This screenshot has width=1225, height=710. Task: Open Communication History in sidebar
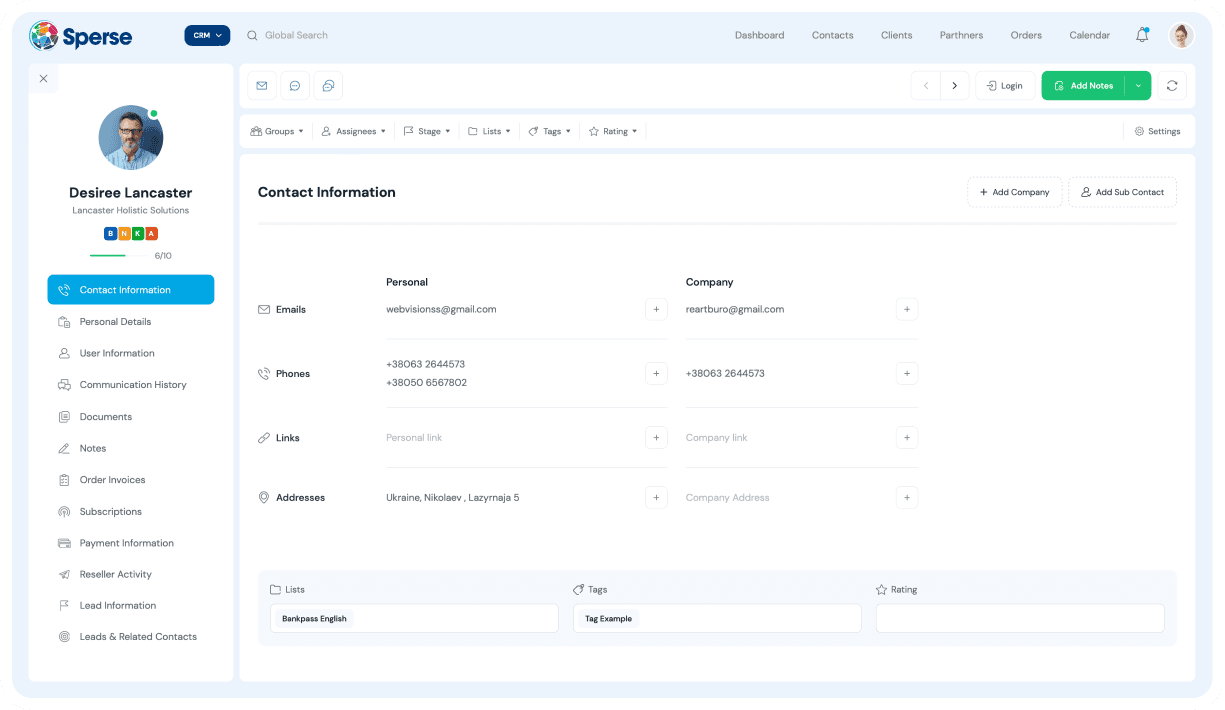(132, 385)
